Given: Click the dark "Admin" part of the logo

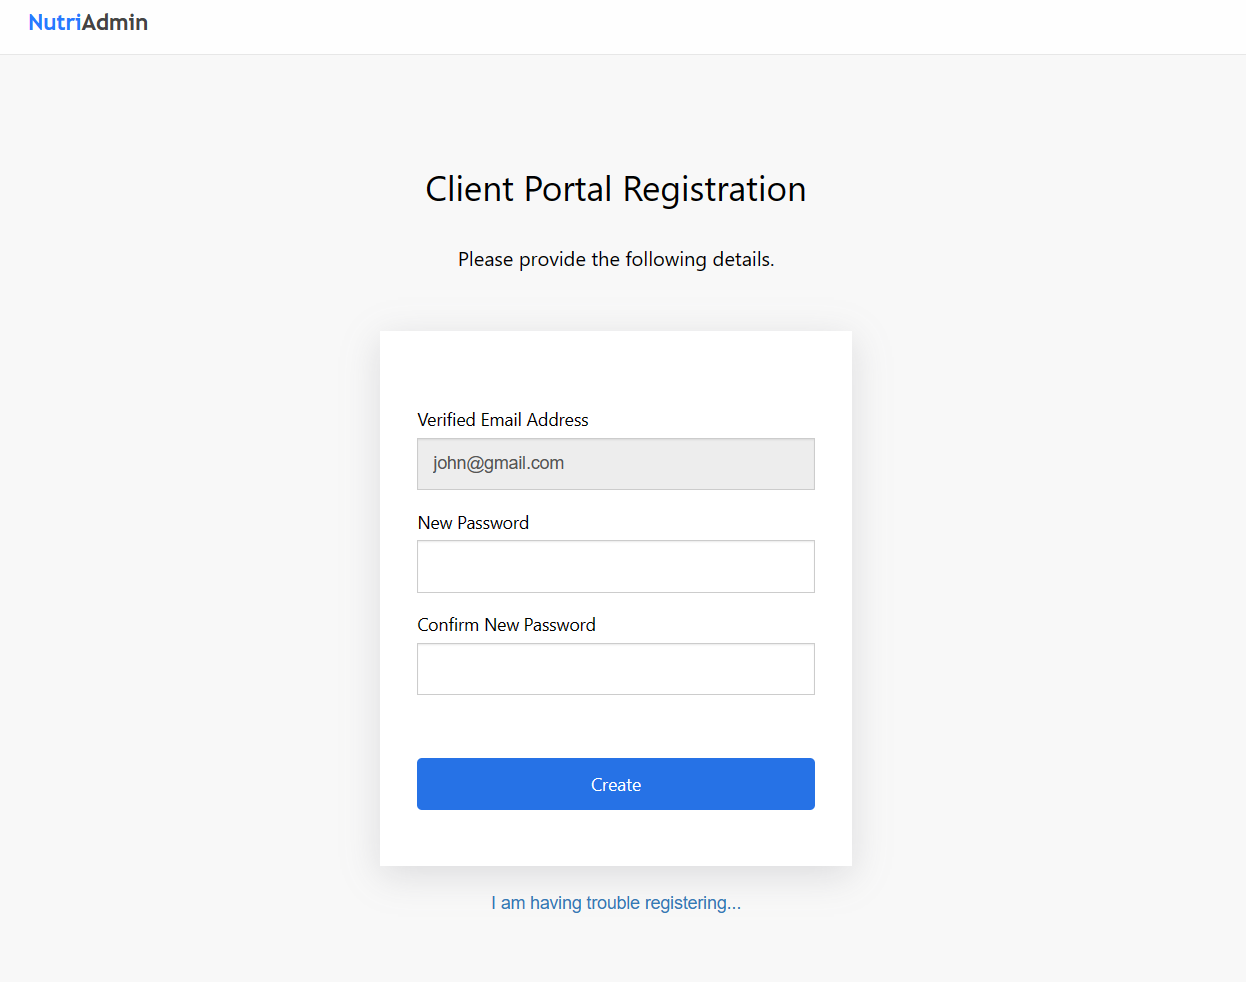Looking at the screenshot, I should [115, 22].
